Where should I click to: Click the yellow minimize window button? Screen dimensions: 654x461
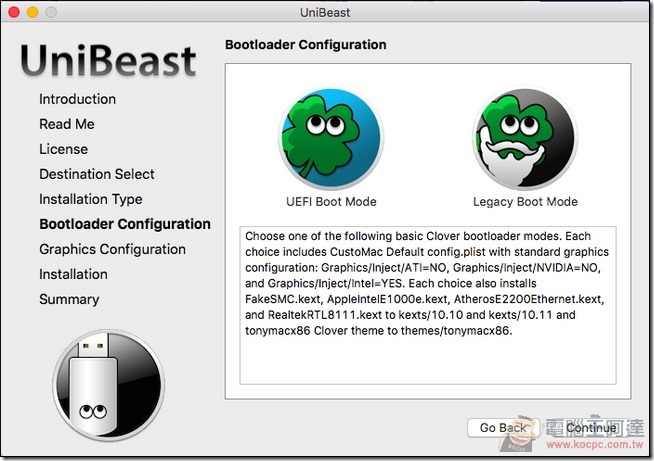tap(33, 12)
